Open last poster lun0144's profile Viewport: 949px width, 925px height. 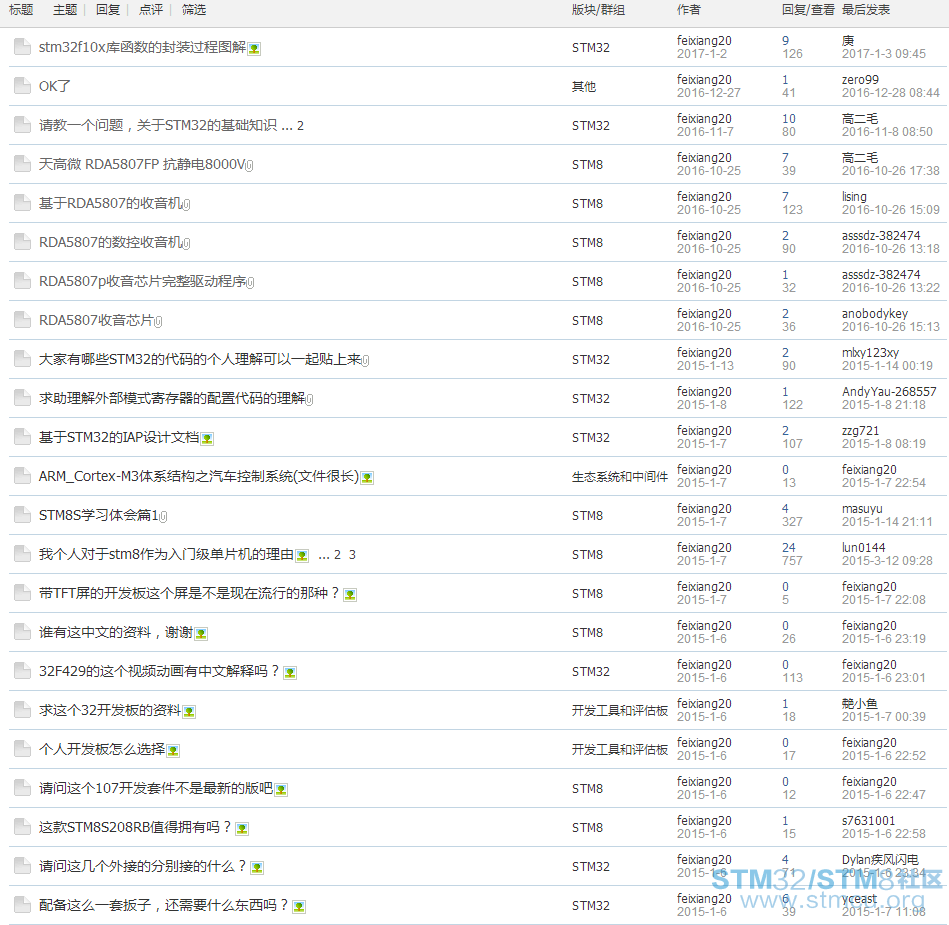(x=864, y=548)
